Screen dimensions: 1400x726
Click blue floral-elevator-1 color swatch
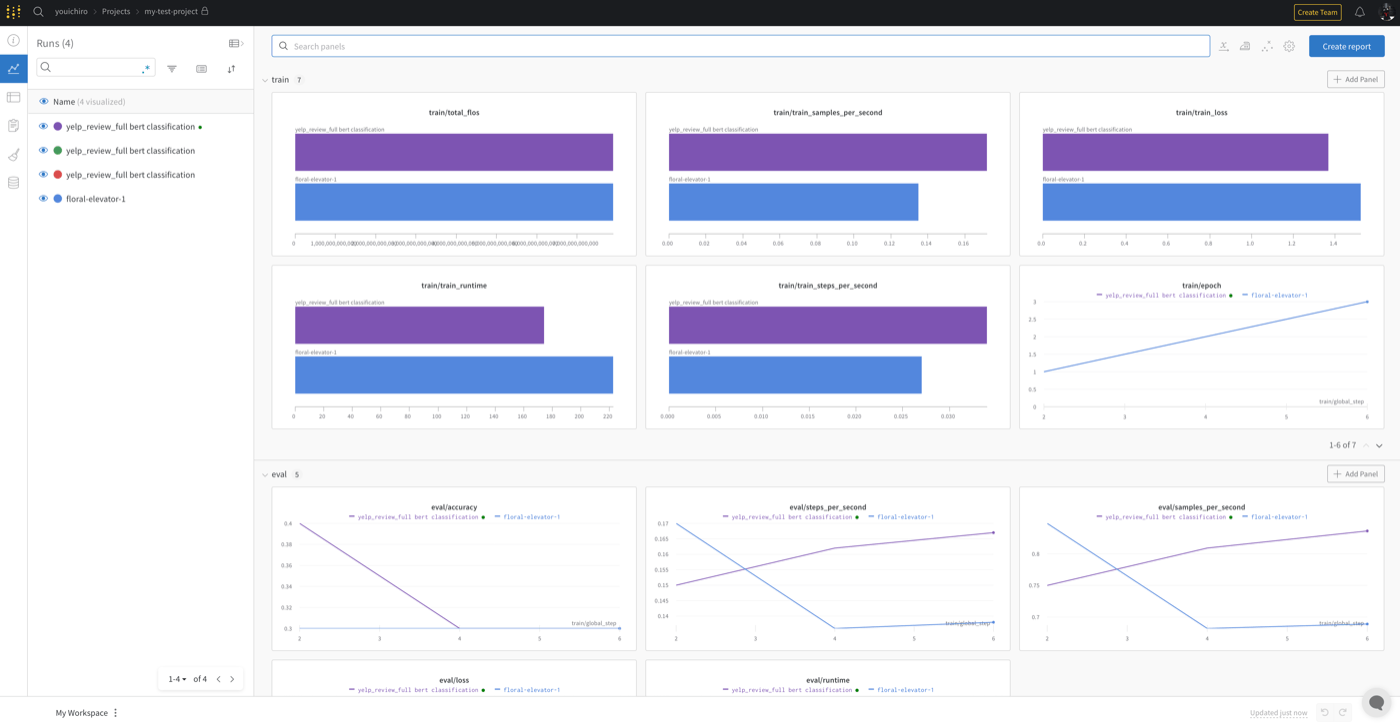click(x=58, y=199)
